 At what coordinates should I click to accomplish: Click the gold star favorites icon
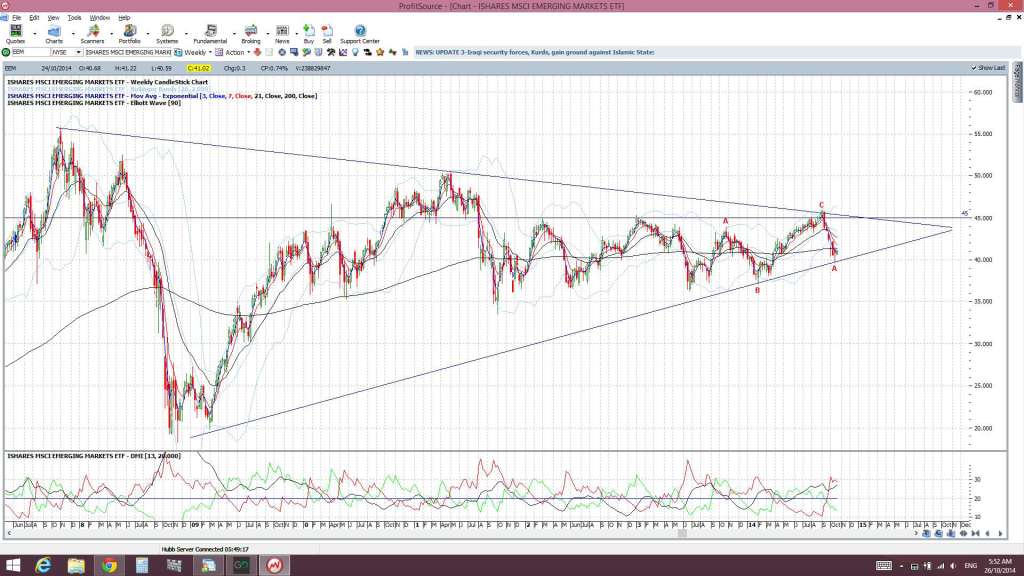point(379,52)
